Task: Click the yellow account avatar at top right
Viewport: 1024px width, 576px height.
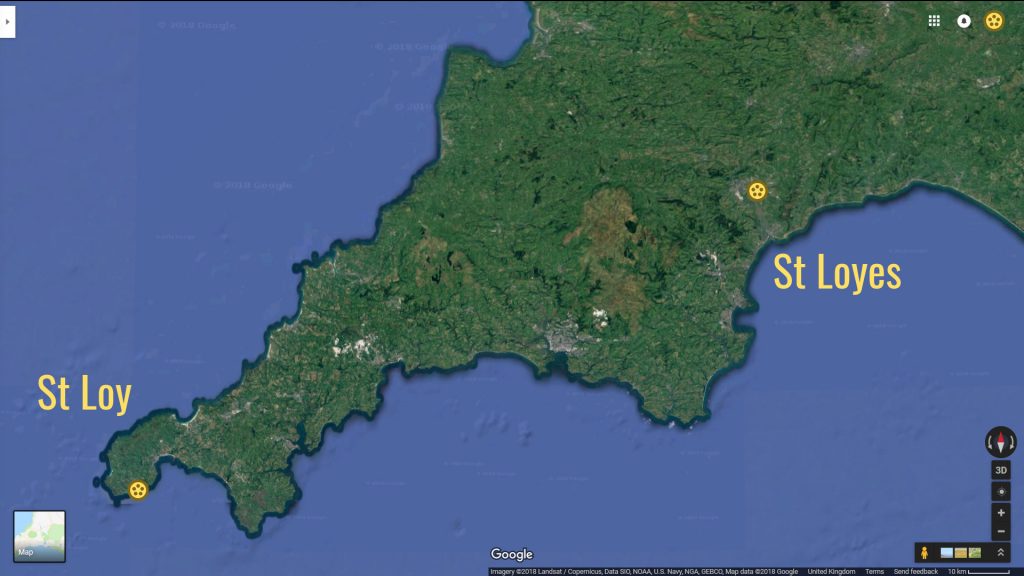Action: tap(993, 21)
